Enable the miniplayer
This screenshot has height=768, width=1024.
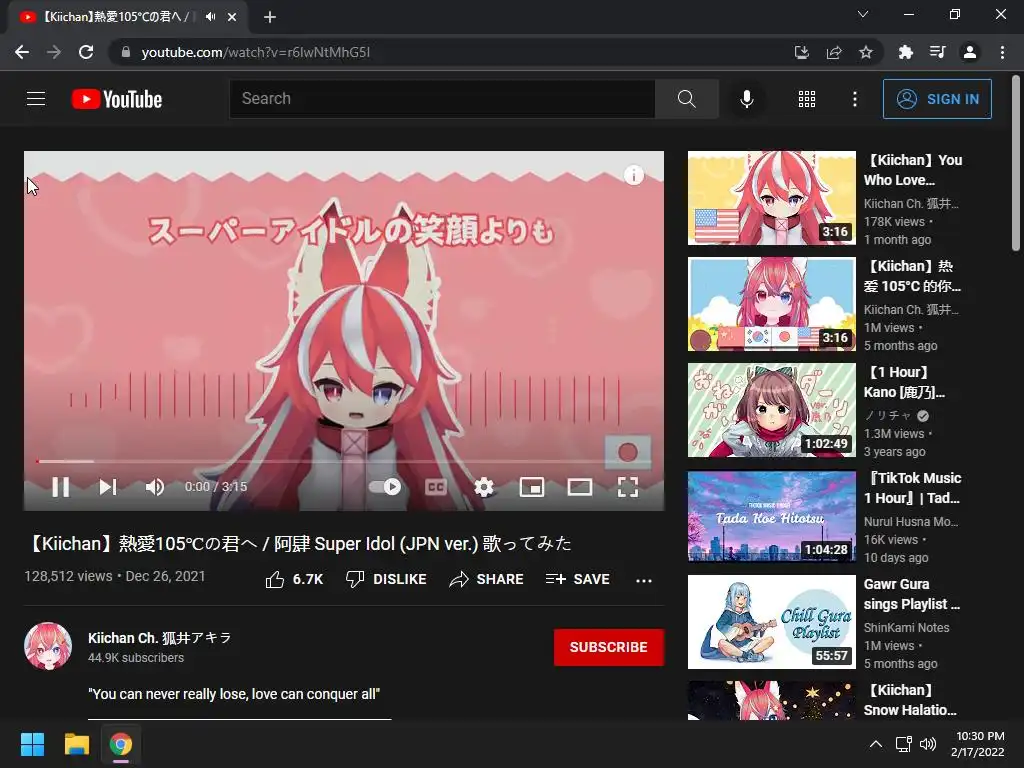(x=532, y=487)
